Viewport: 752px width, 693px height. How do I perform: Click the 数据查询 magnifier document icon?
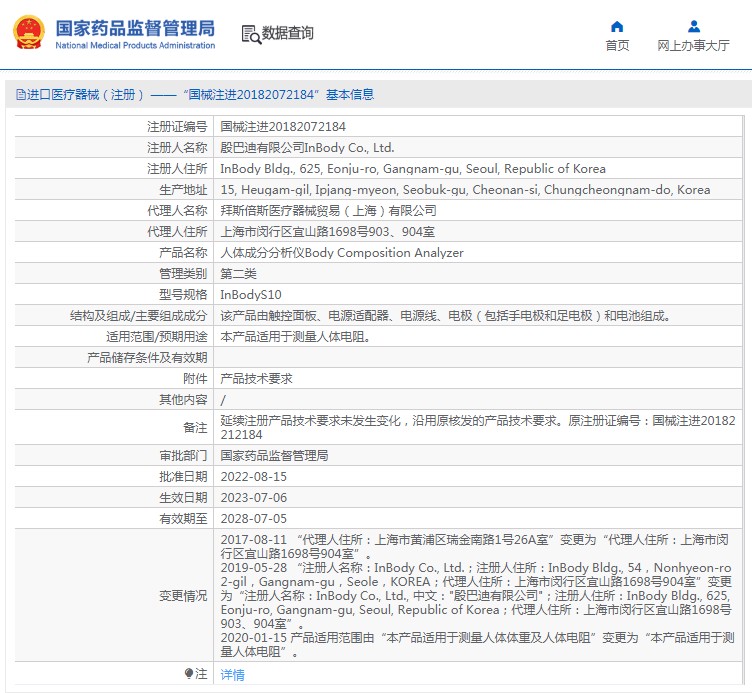tap(250, 34)
